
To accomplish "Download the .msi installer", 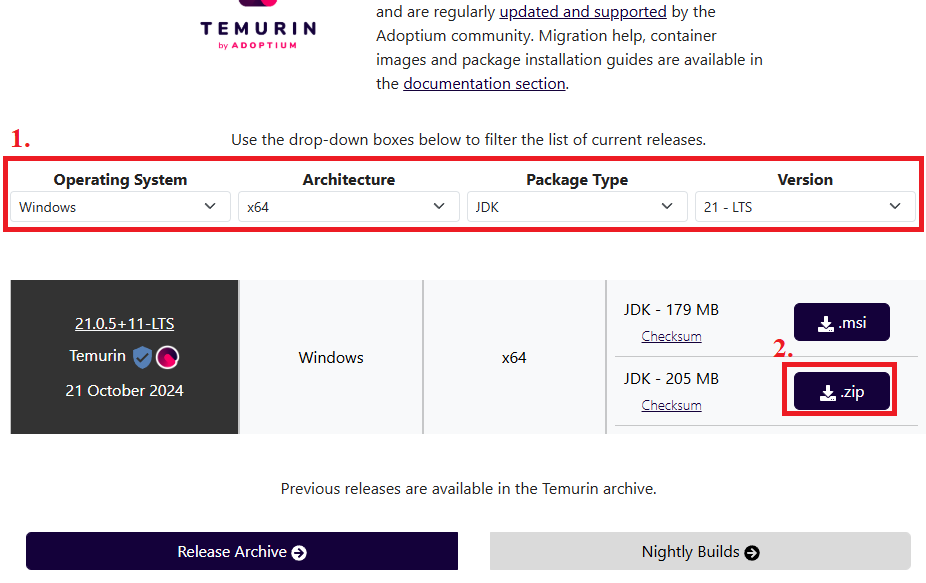I will [842, 322].
